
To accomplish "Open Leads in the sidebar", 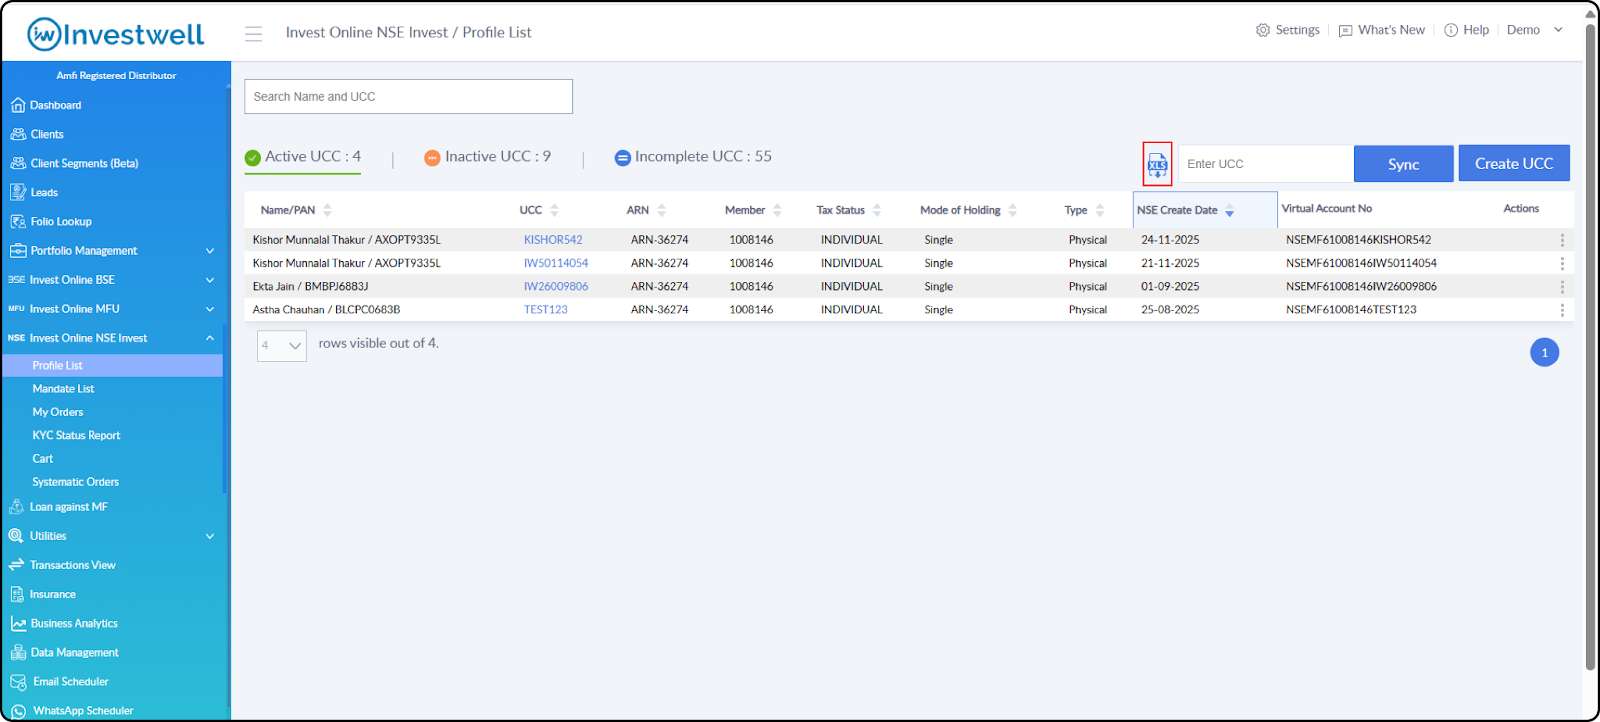I will coord(34,192).
